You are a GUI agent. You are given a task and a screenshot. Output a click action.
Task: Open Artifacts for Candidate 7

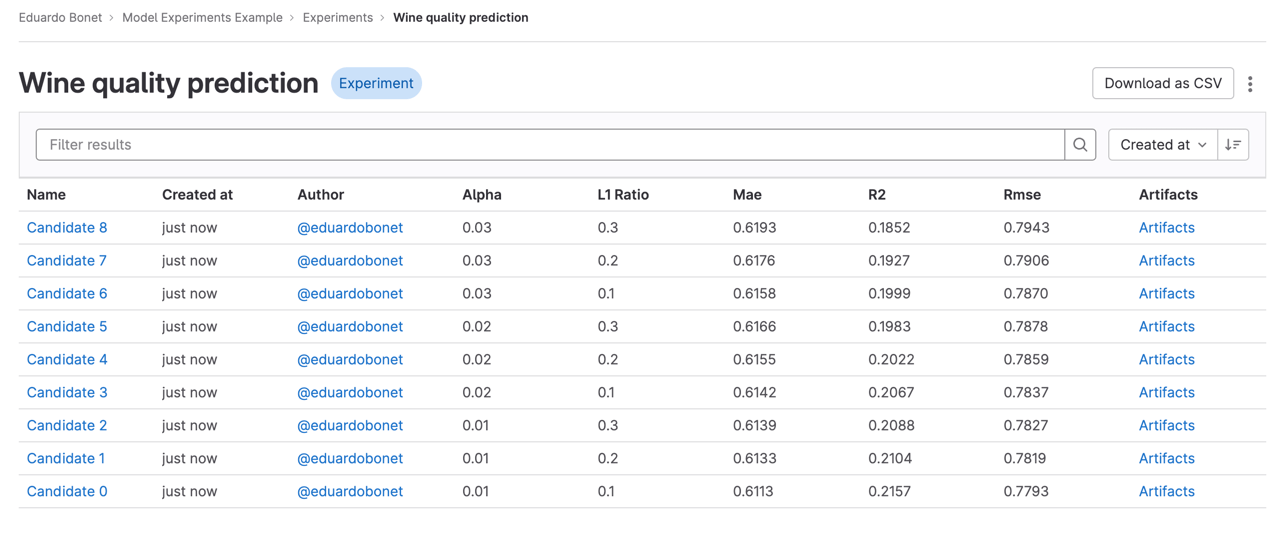pos(1166,261)
